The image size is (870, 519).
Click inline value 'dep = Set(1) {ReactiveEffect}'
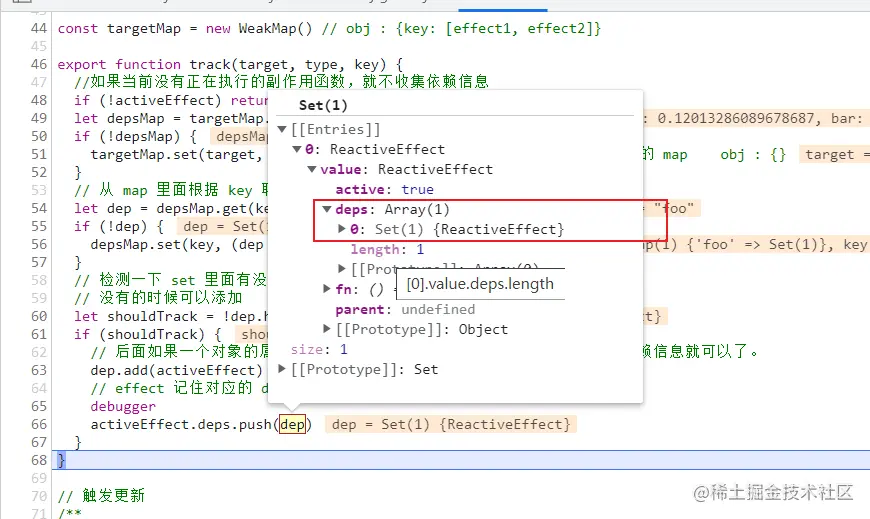pyautogui.click(x=451, y=425)
